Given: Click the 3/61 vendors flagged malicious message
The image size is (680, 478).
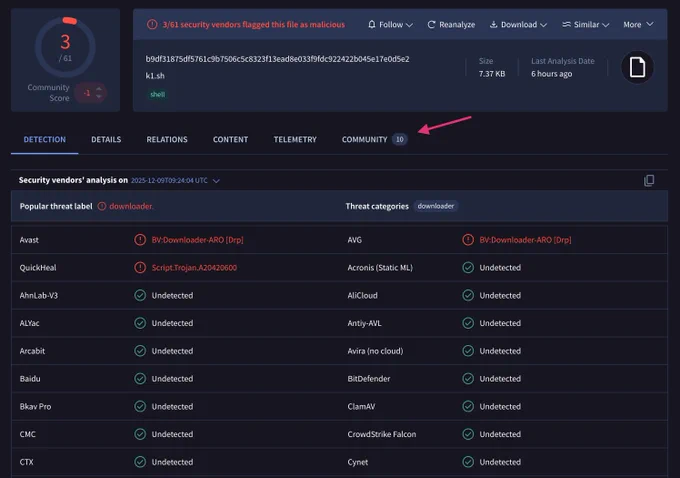Looking at the screenshot, I should click(x=254, y=25).
